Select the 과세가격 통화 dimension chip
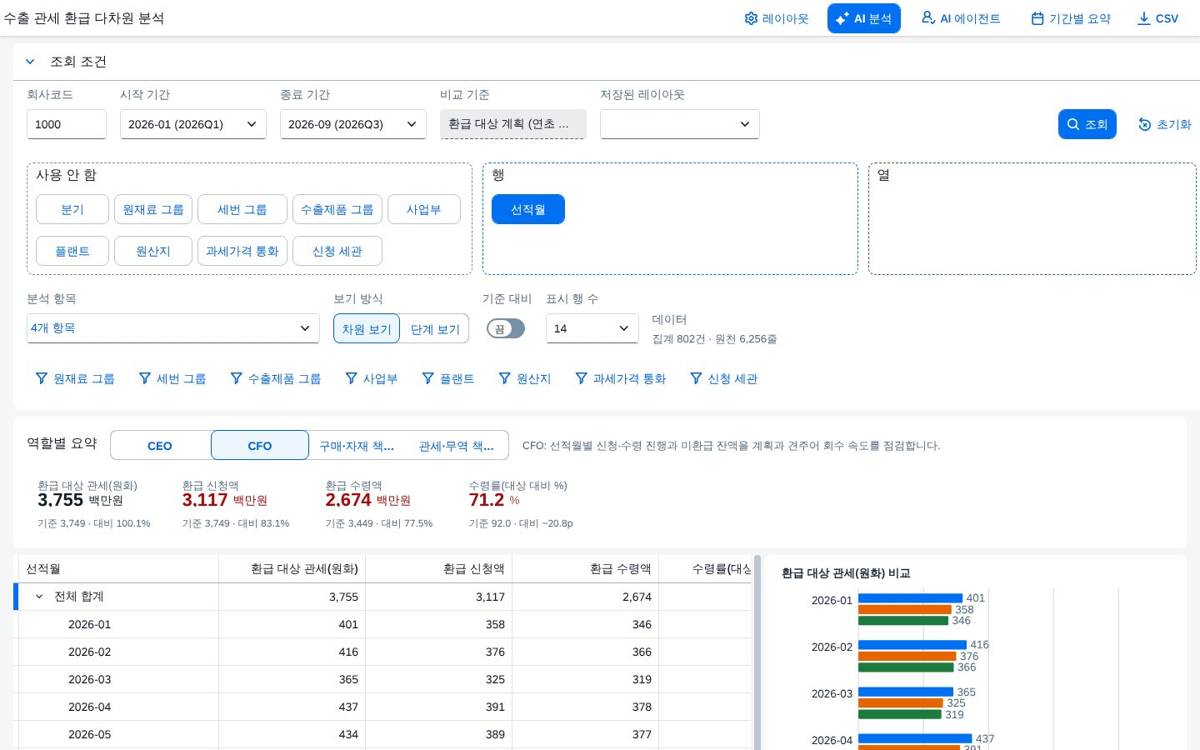Image resolution: width=1200 pixels, height=750 pixels. 242,251
